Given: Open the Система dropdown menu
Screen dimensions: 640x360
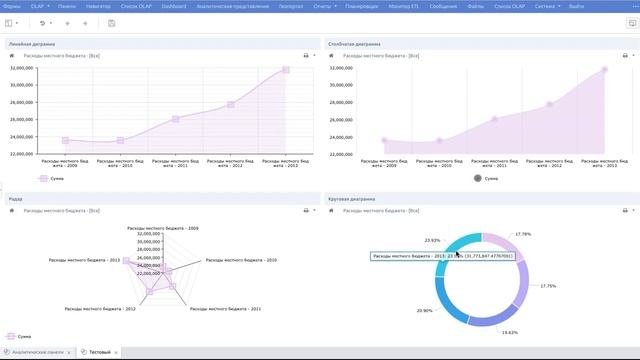Looking at the screenshot, I should pos(547,6).
